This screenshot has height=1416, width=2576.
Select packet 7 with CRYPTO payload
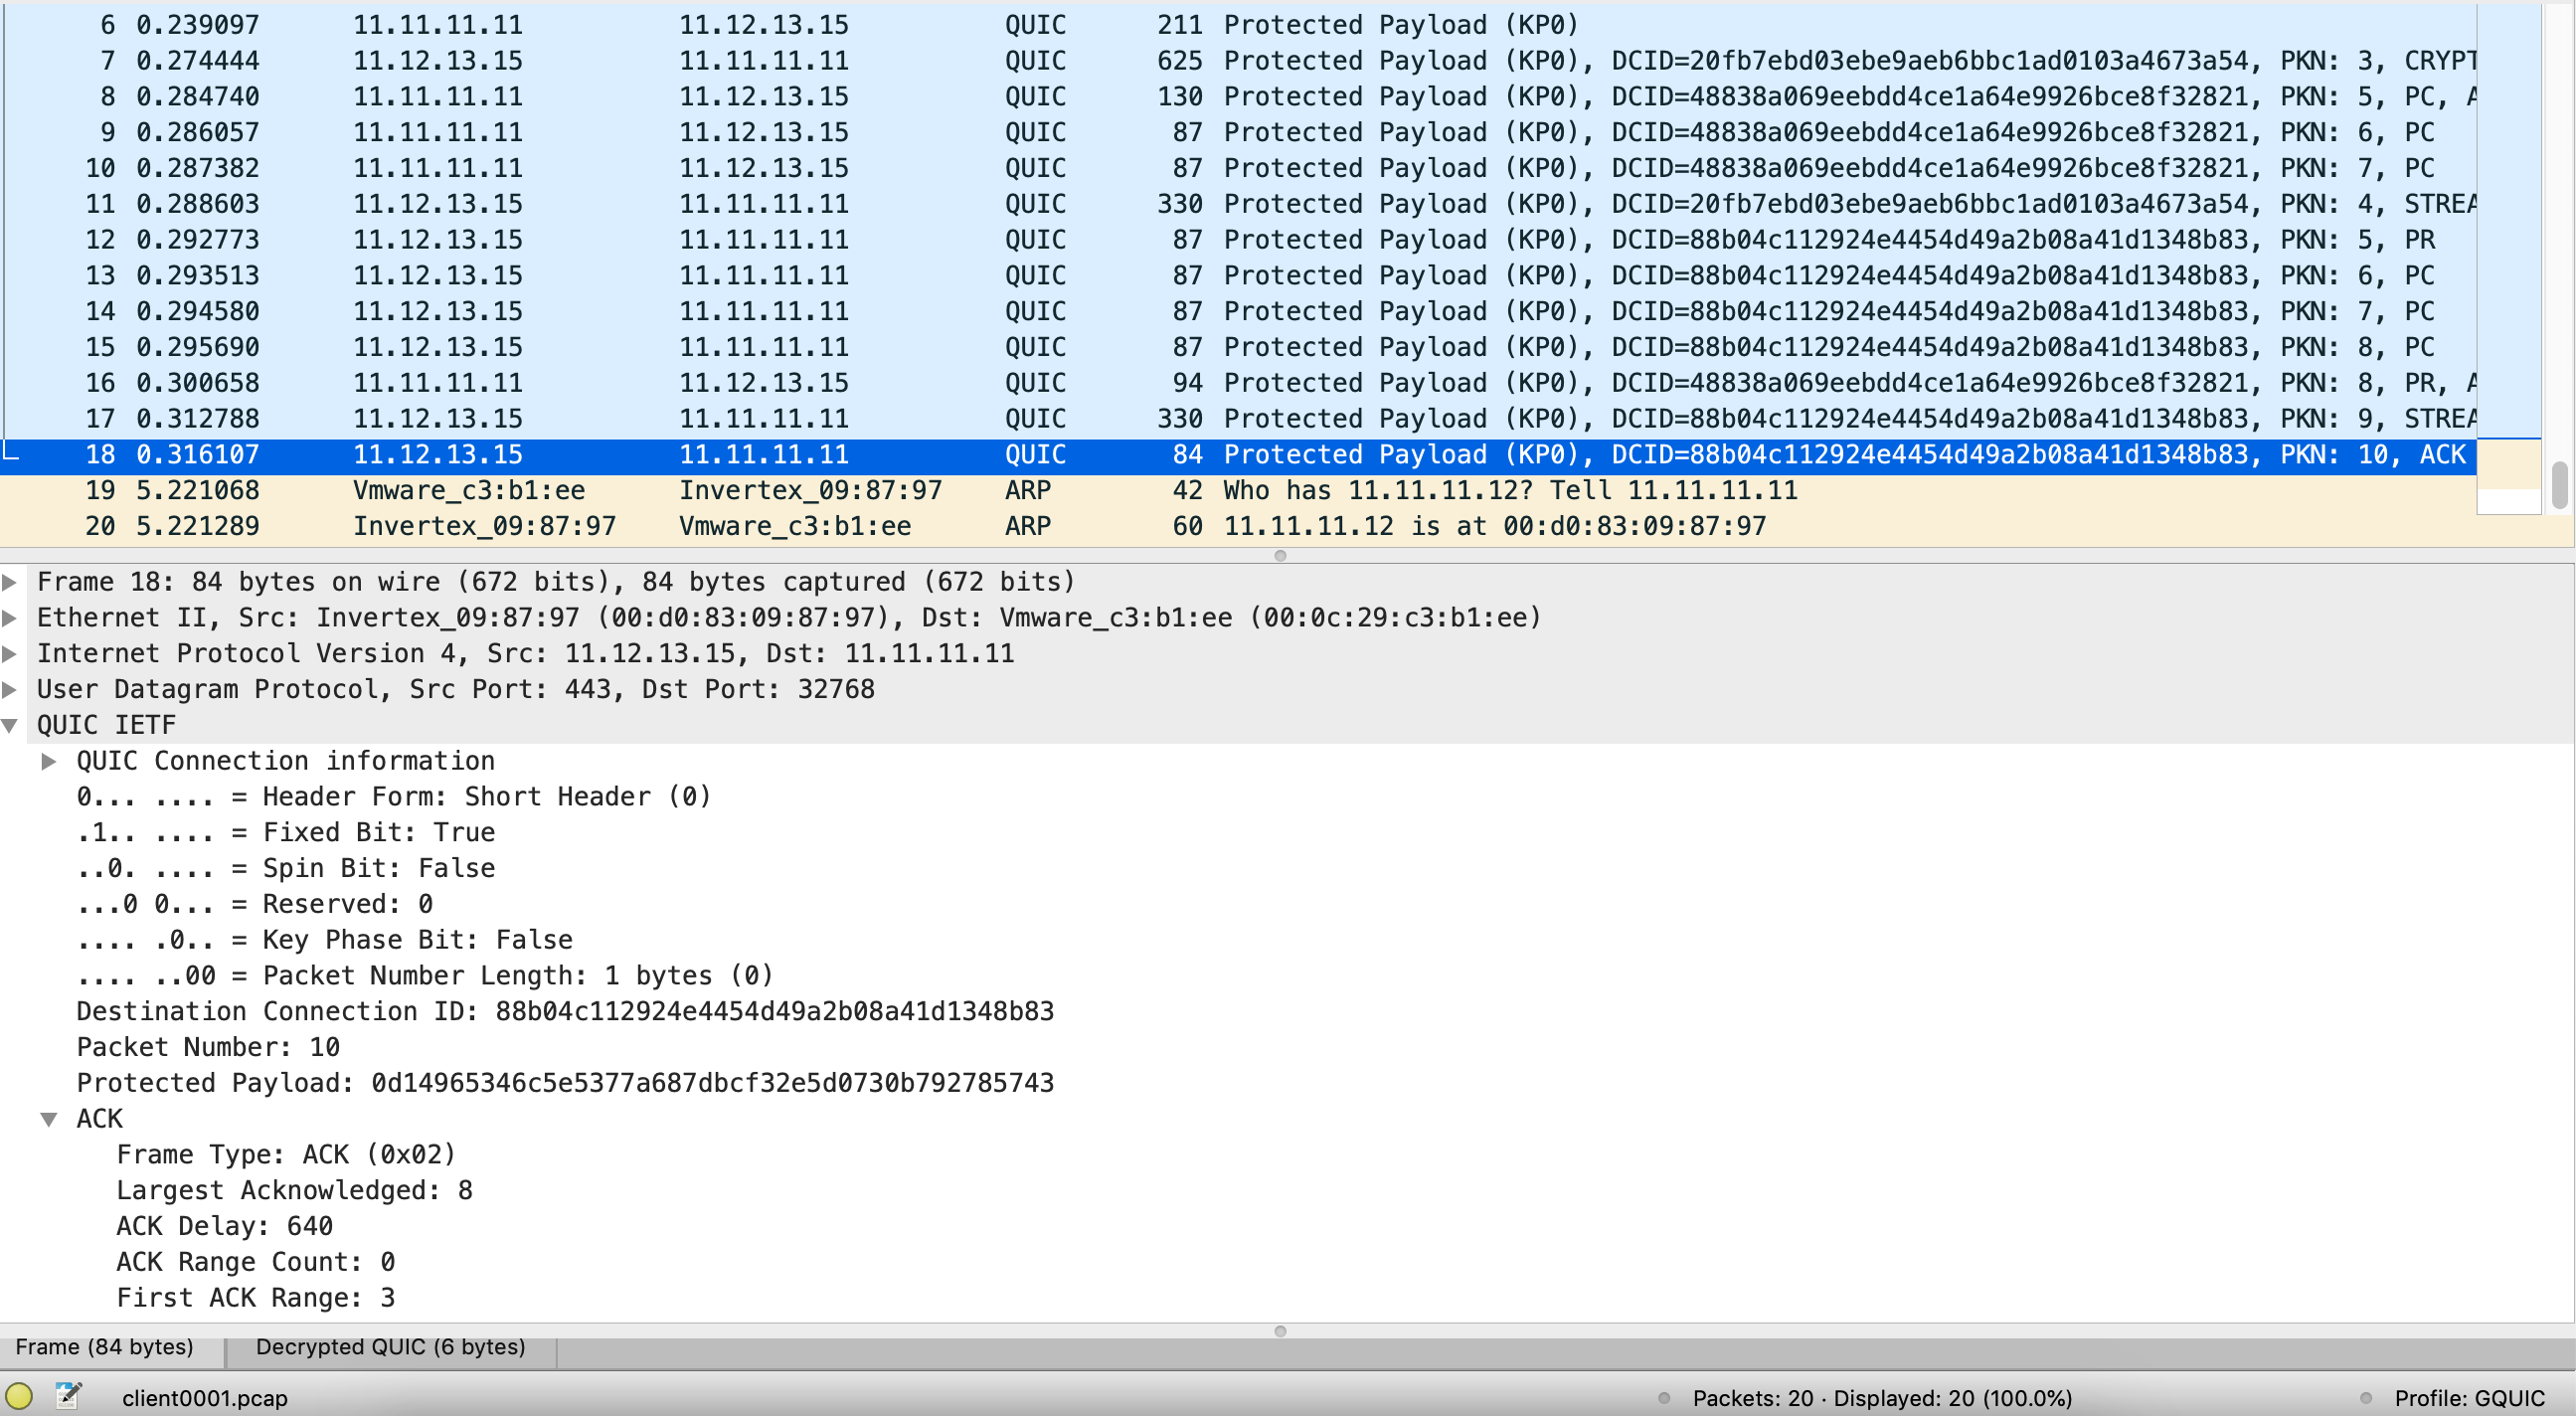point(900,61)
